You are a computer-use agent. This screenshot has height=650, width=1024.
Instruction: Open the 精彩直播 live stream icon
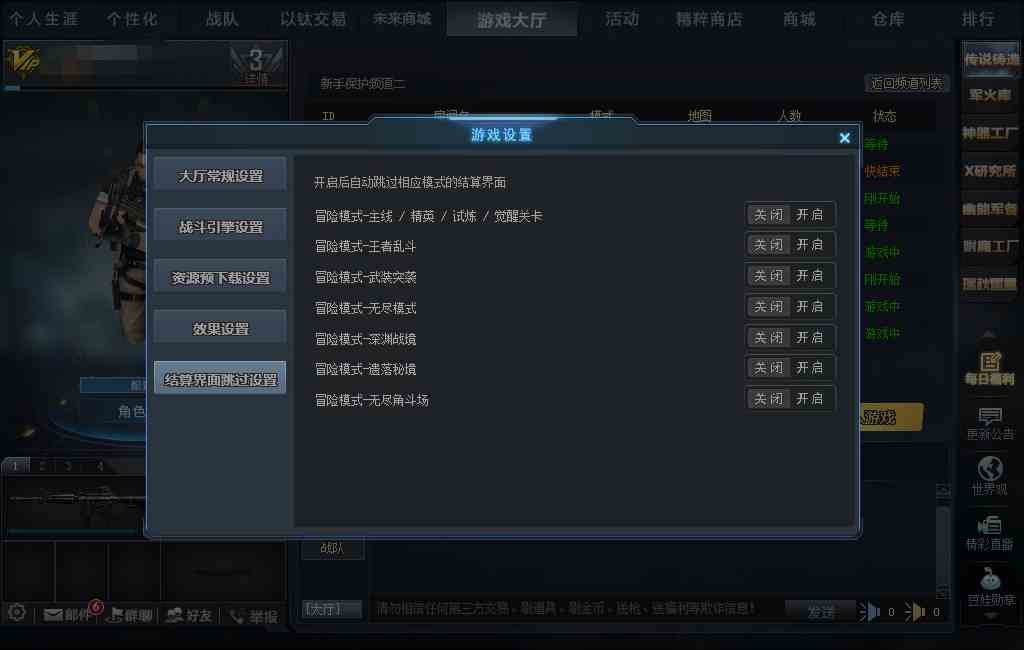point(989,533)
